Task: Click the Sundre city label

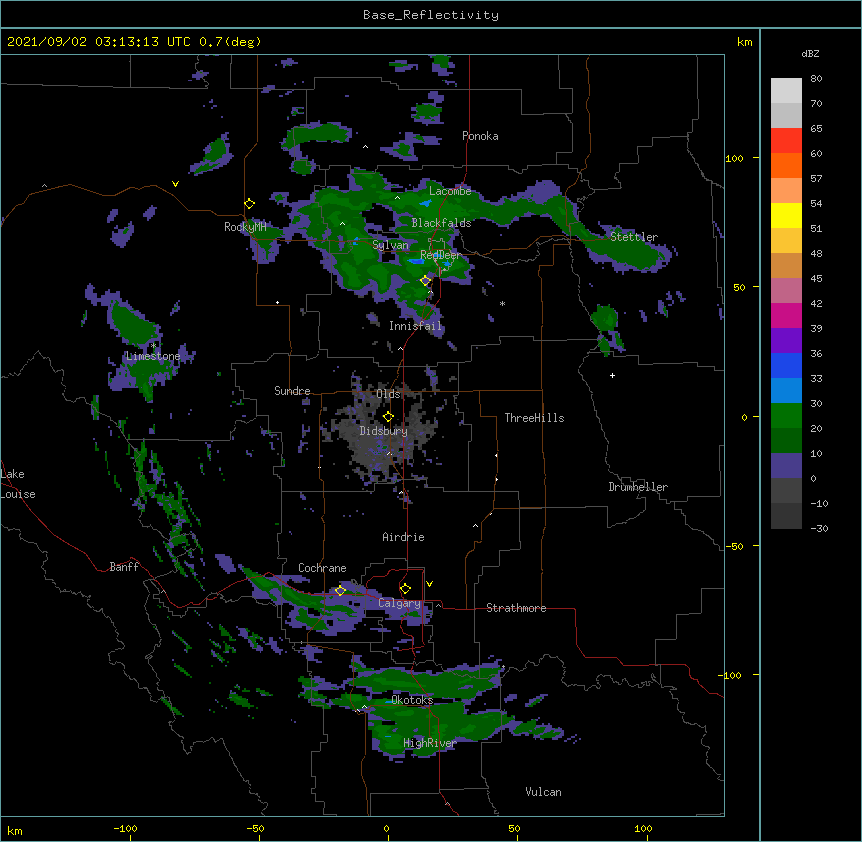Action: coord(292,391)
